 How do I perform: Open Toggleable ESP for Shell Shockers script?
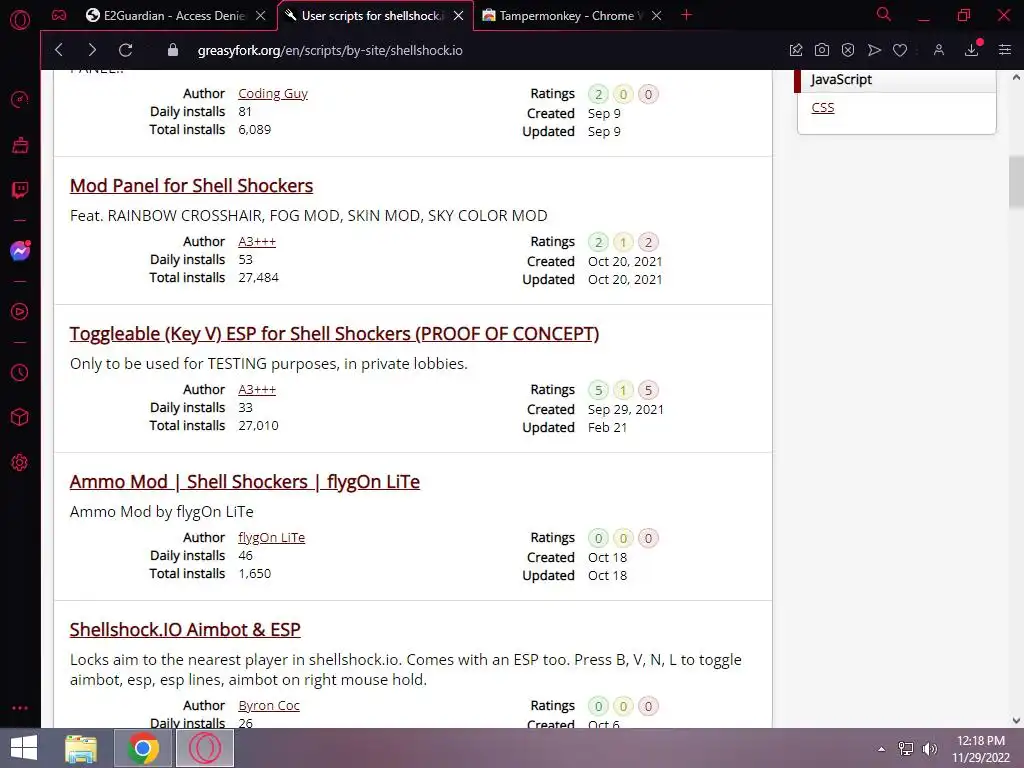click(334, 334)
